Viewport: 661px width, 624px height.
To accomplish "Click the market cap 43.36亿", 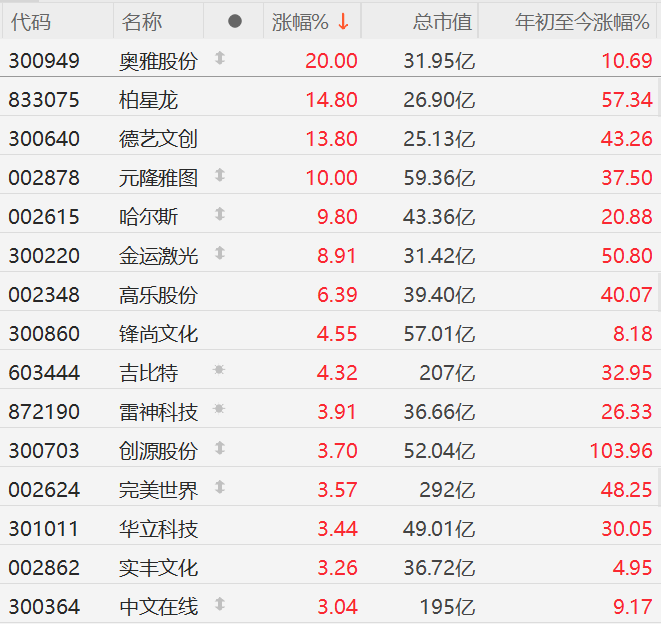I will coord(439,217).
